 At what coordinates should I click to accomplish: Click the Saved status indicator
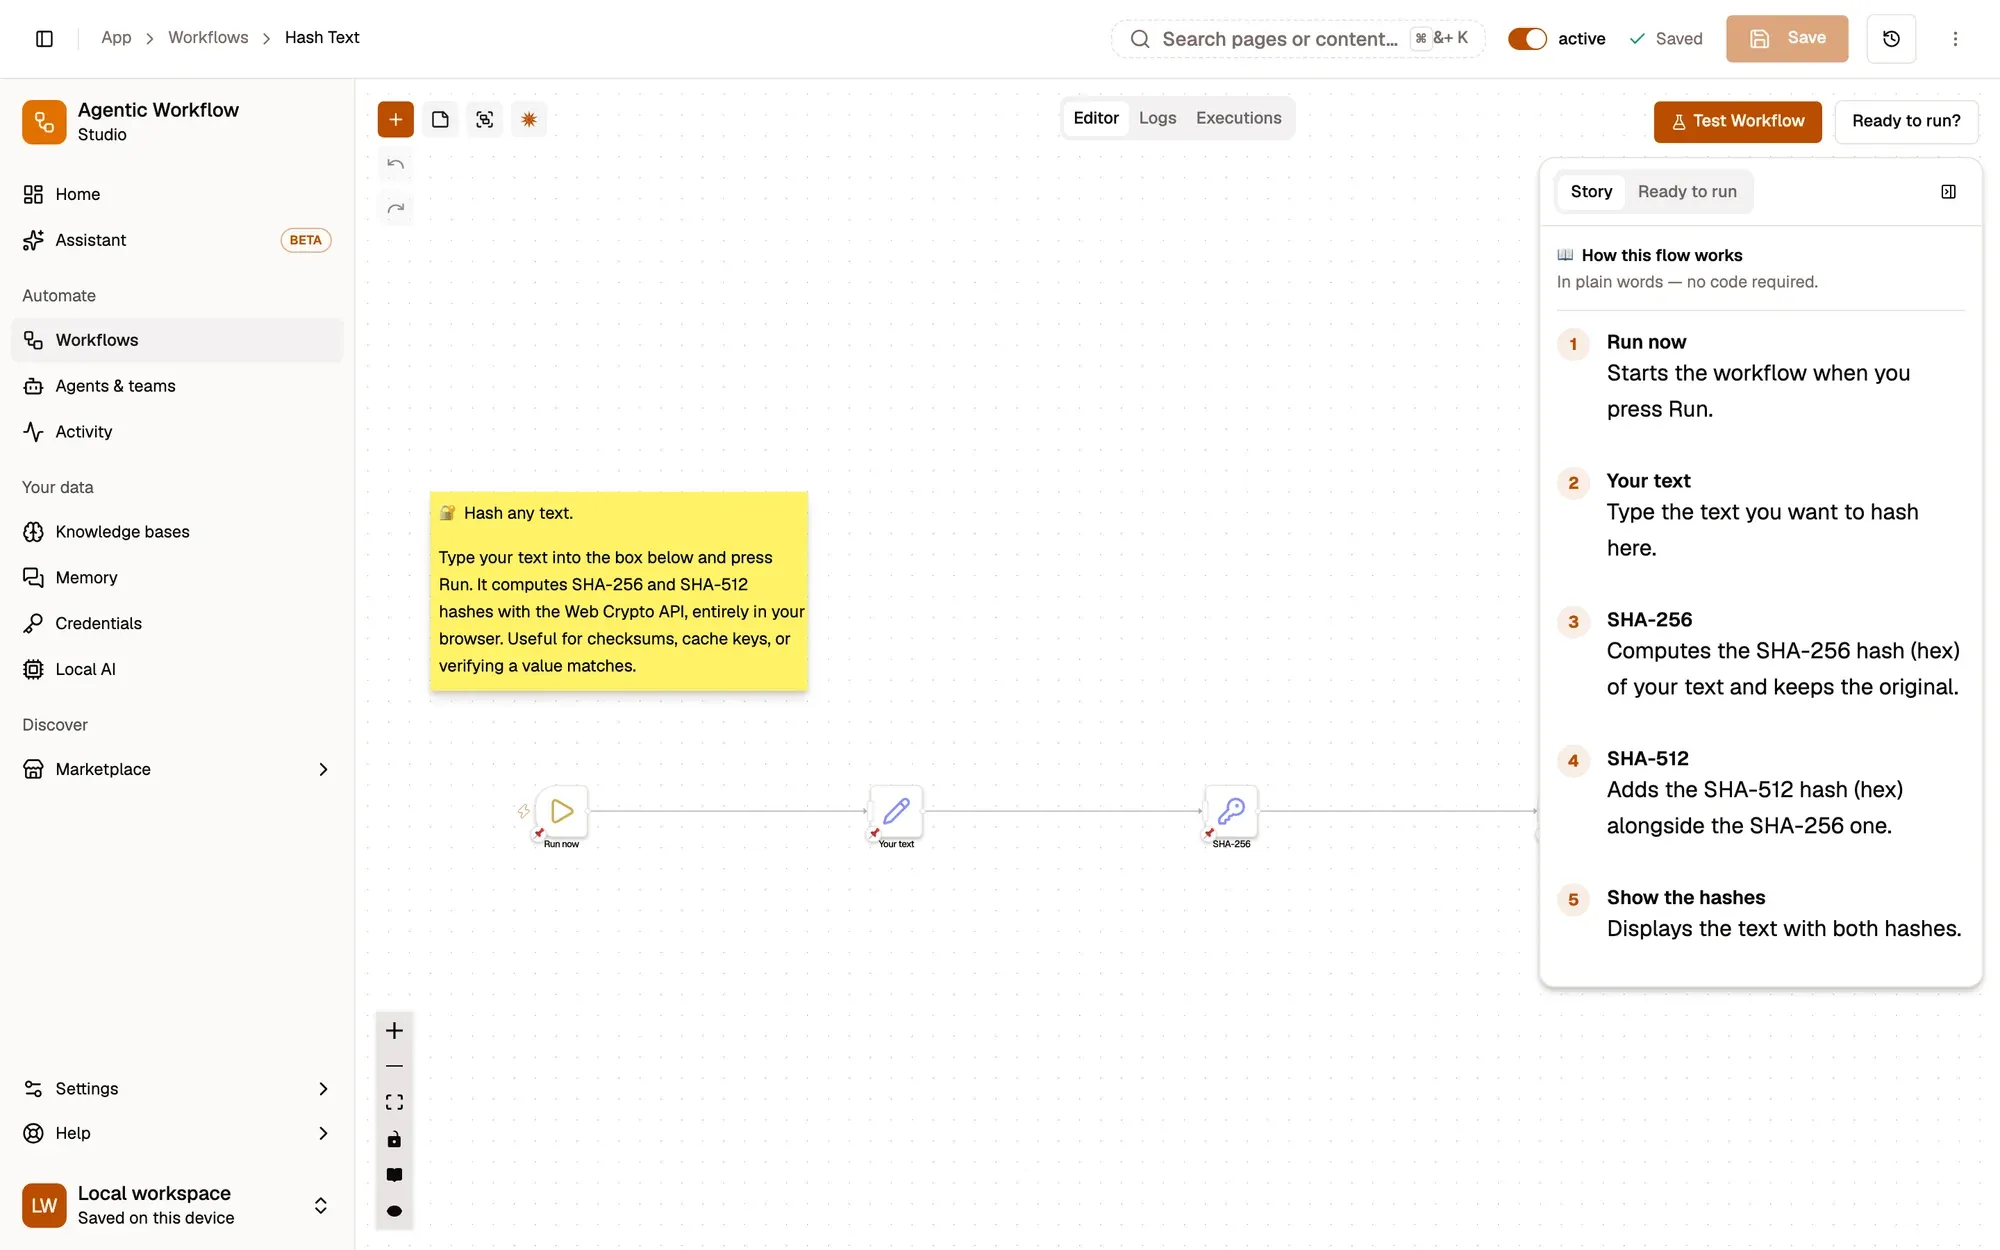(x=1666, y=39)
